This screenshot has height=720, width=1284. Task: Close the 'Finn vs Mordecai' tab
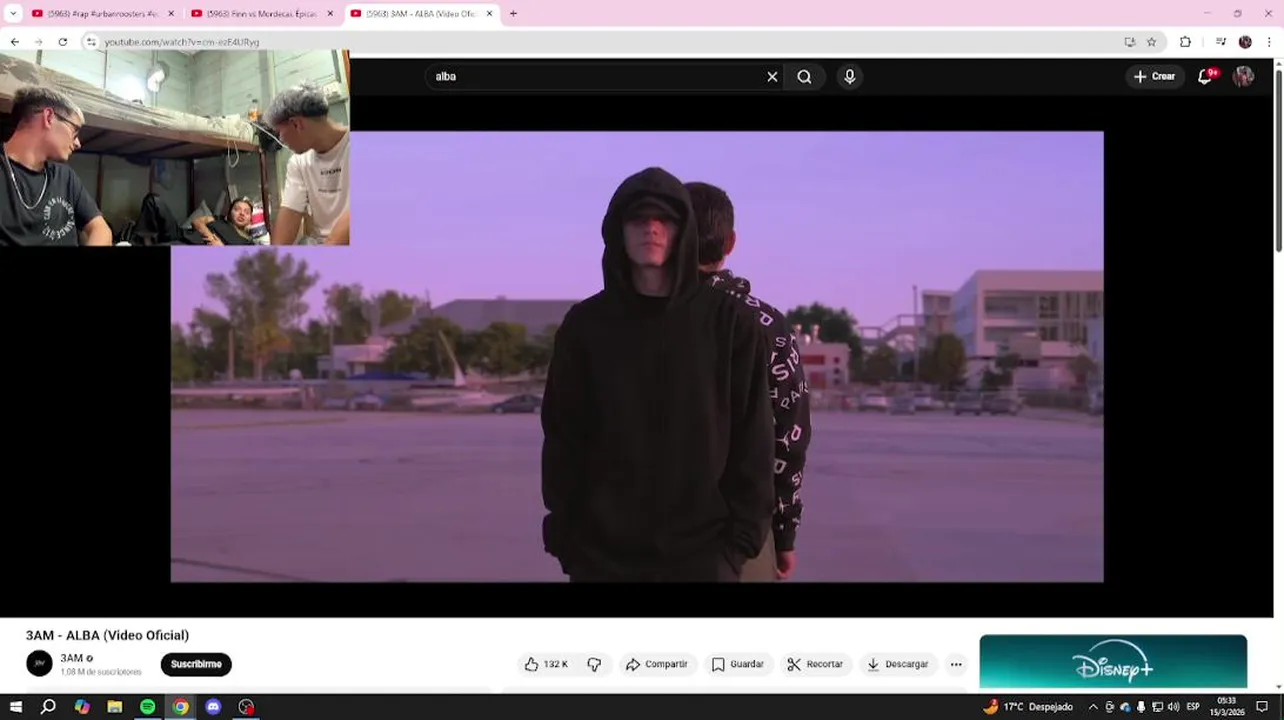331,14
